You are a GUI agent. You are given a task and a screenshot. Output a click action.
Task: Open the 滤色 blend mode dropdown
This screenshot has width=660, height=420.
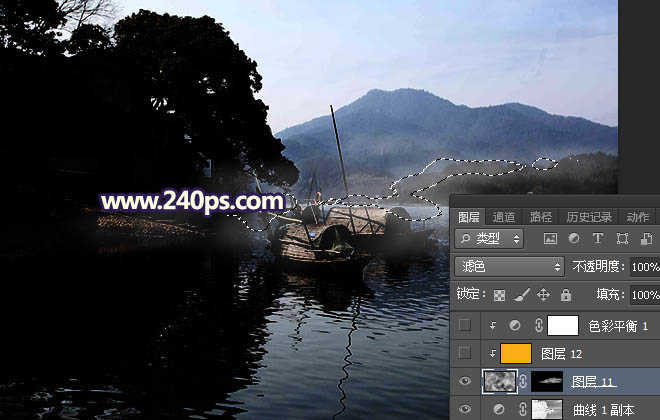point(510,266)
